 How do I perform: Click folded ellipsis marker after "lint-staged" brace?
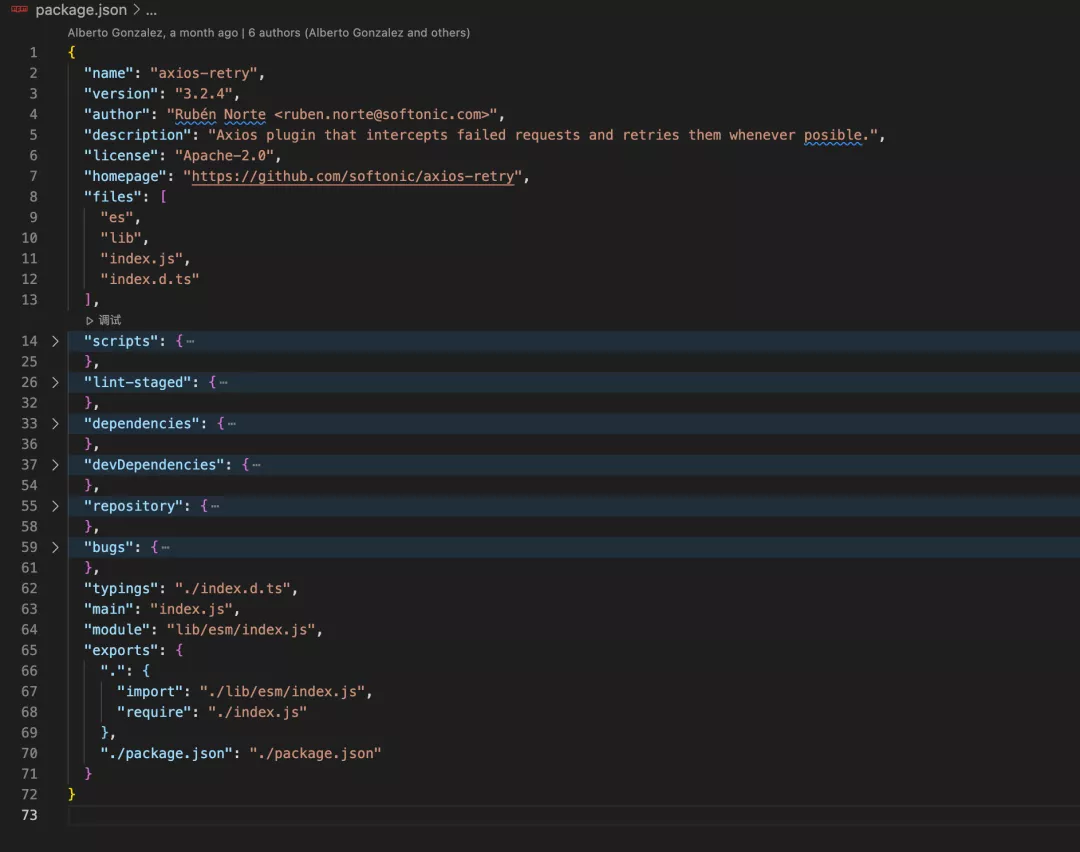tap(223, 382)
